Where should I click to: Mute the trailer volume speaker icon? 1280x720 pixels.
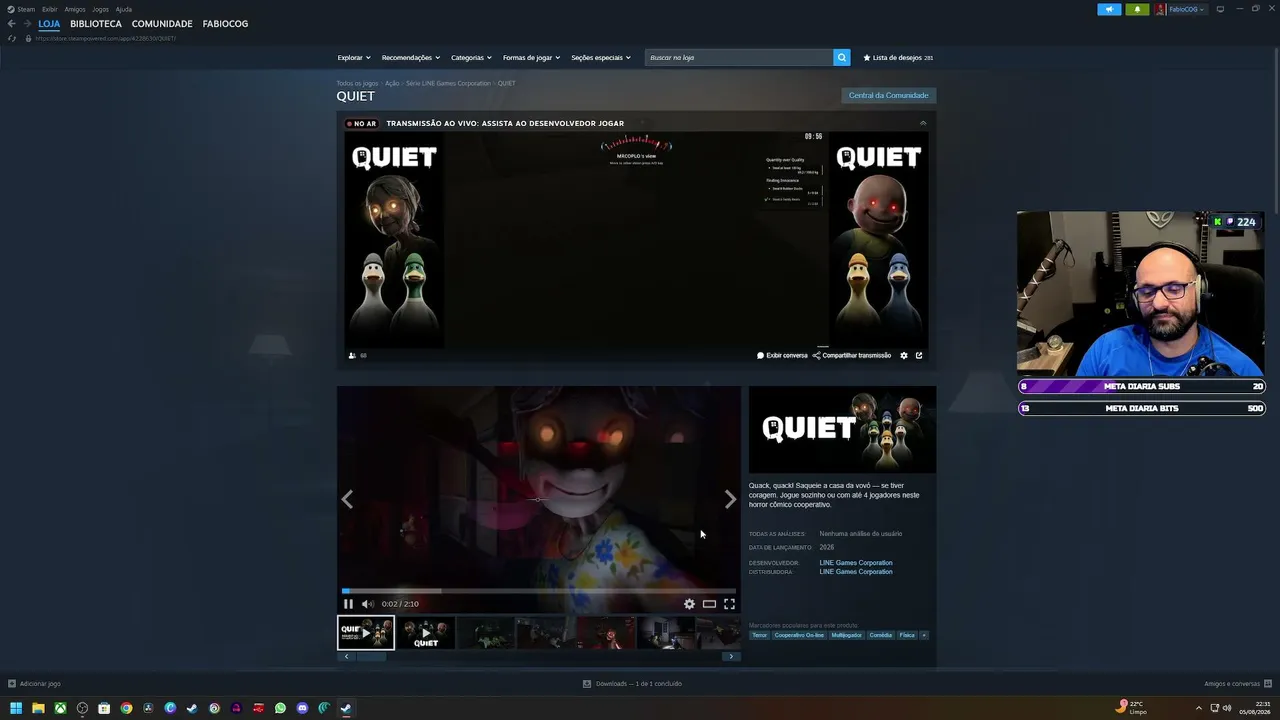(367, 604)
